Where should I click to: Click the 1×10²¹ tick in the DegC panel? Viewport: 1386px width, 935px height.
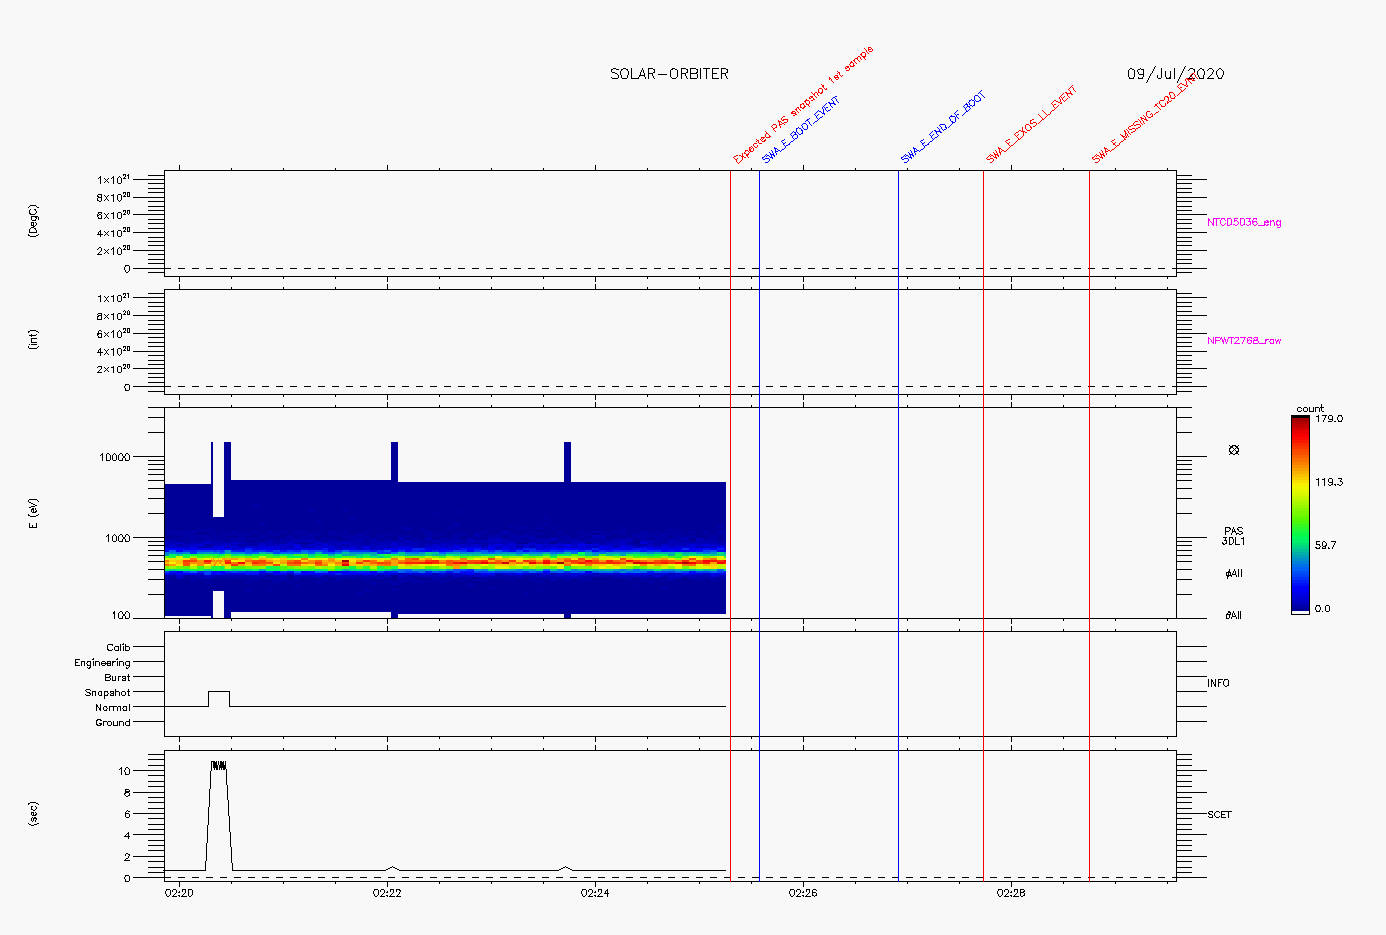pos(114,179)
